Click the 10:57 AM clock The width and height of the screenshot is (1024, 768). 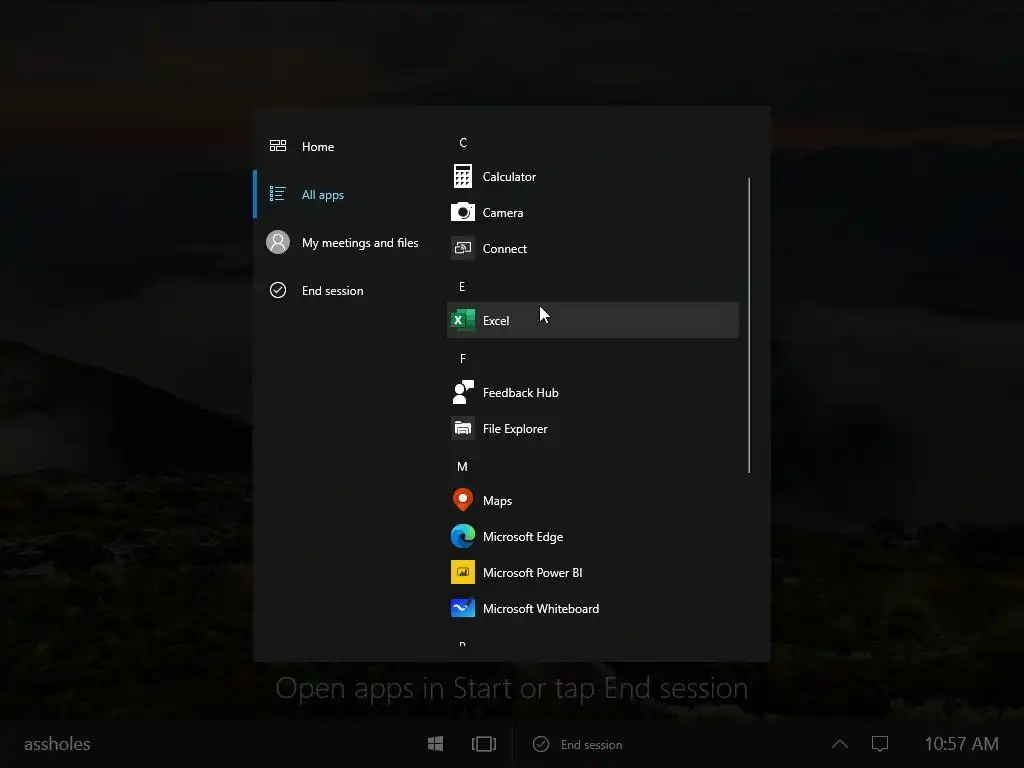pos(961,744)
